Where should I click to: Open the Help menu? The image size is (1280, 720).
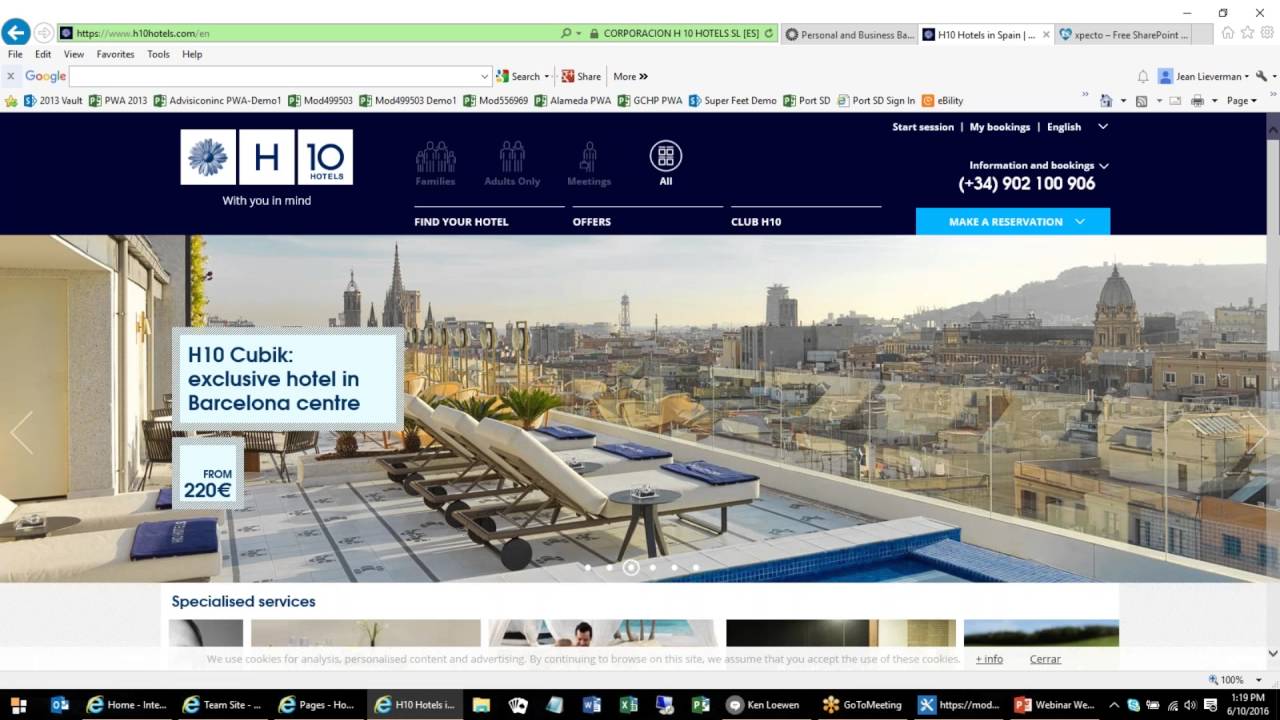coord(192,54)
